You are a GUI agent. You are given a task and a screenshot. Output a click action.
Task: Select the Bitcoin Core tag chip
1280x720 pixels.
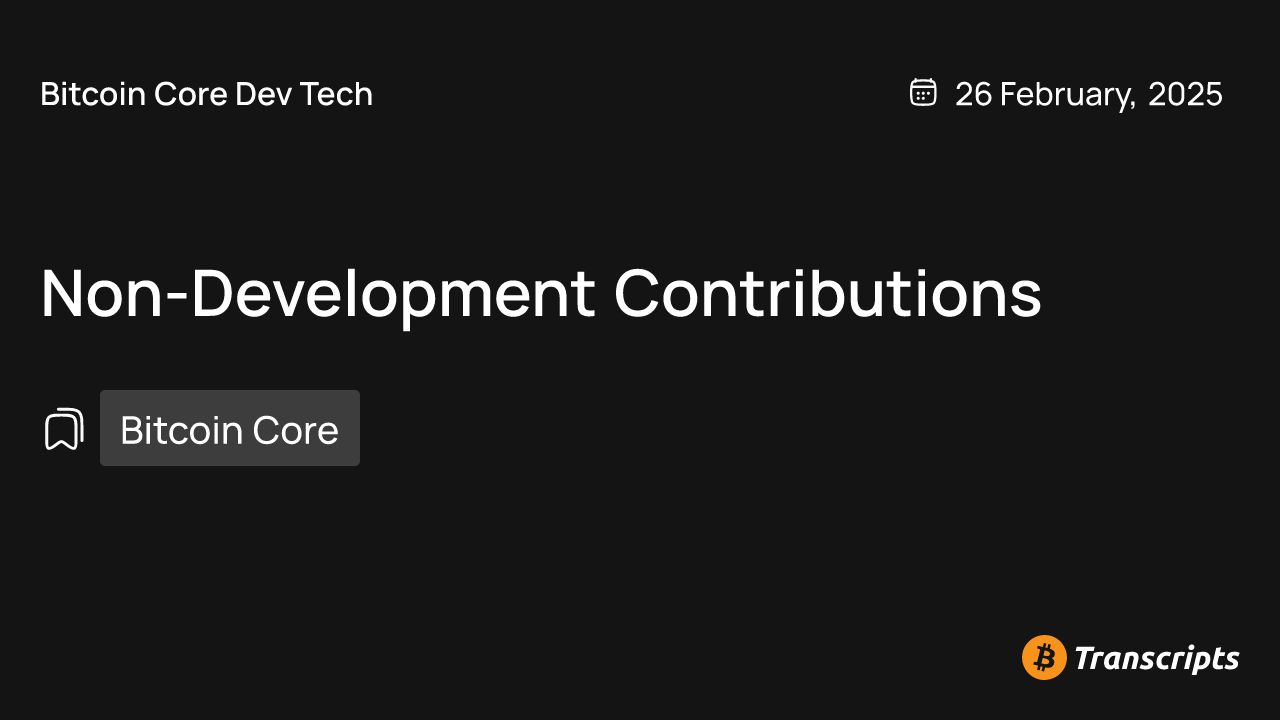(x=230, y=429)
